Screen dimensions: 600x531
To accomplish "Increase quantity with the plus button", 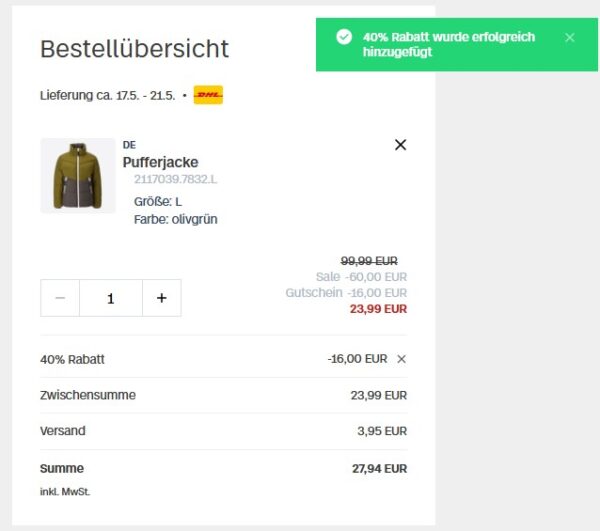I will pos(161,298).
